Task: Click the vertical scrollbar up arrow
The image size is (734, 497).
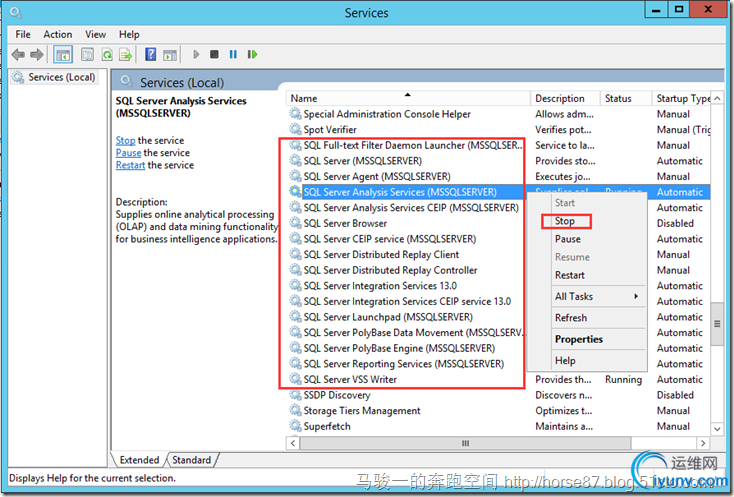Action: pyautogui.click(x=717, y=97)
